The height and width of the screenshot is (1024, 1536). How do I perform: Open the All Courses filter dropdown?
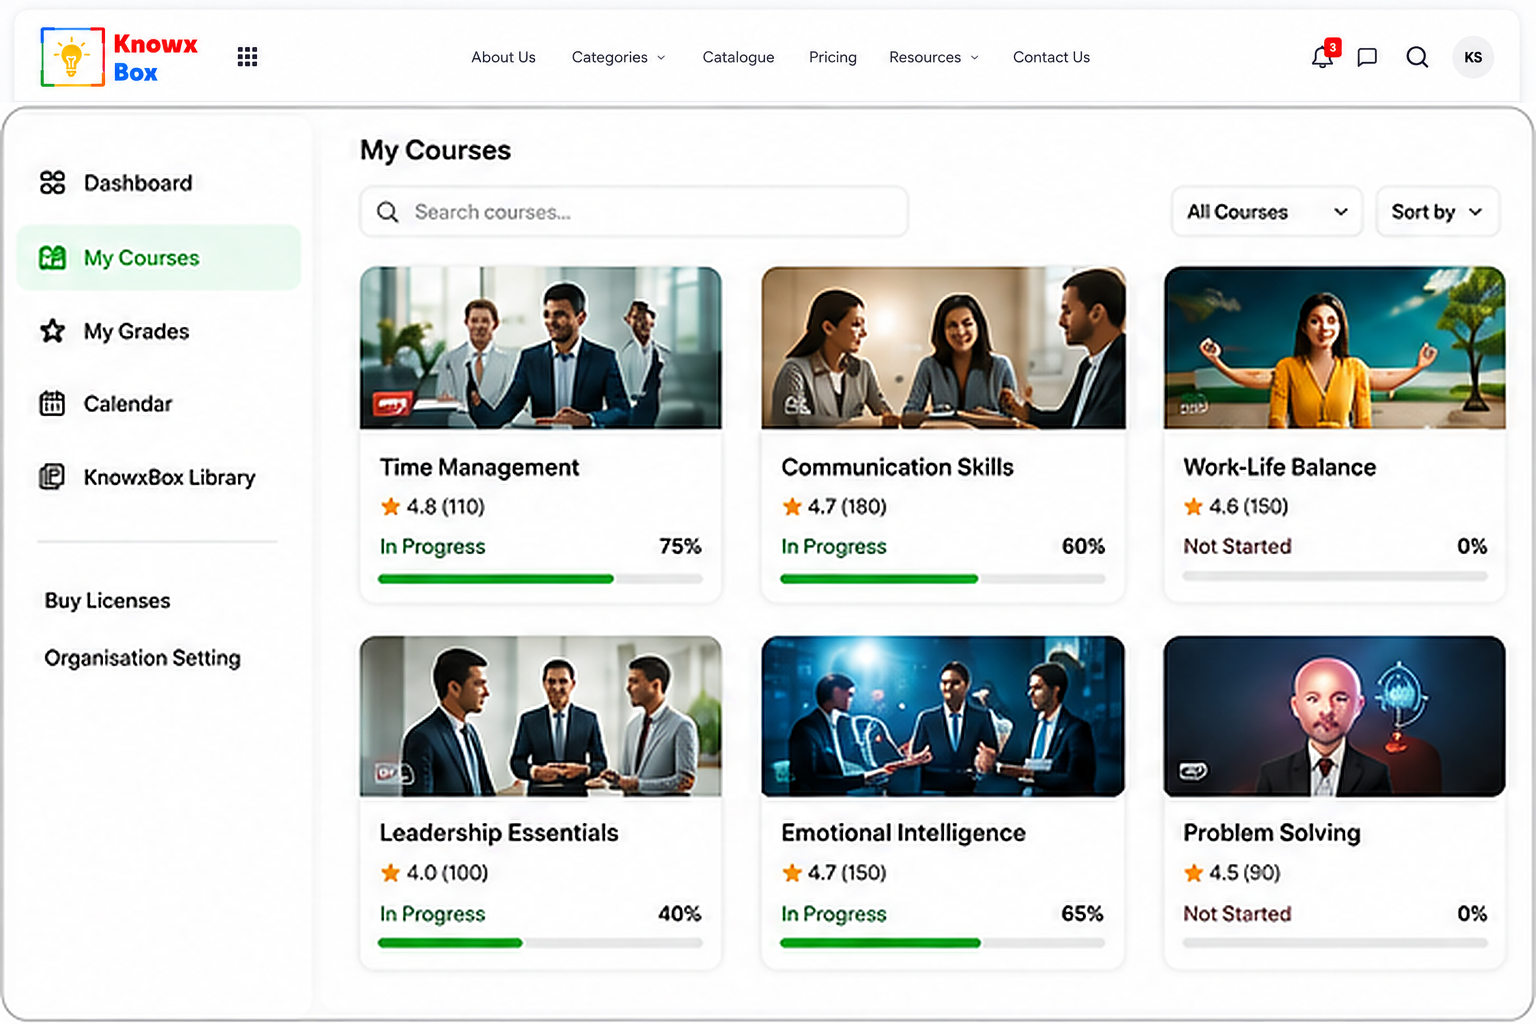1266,212
